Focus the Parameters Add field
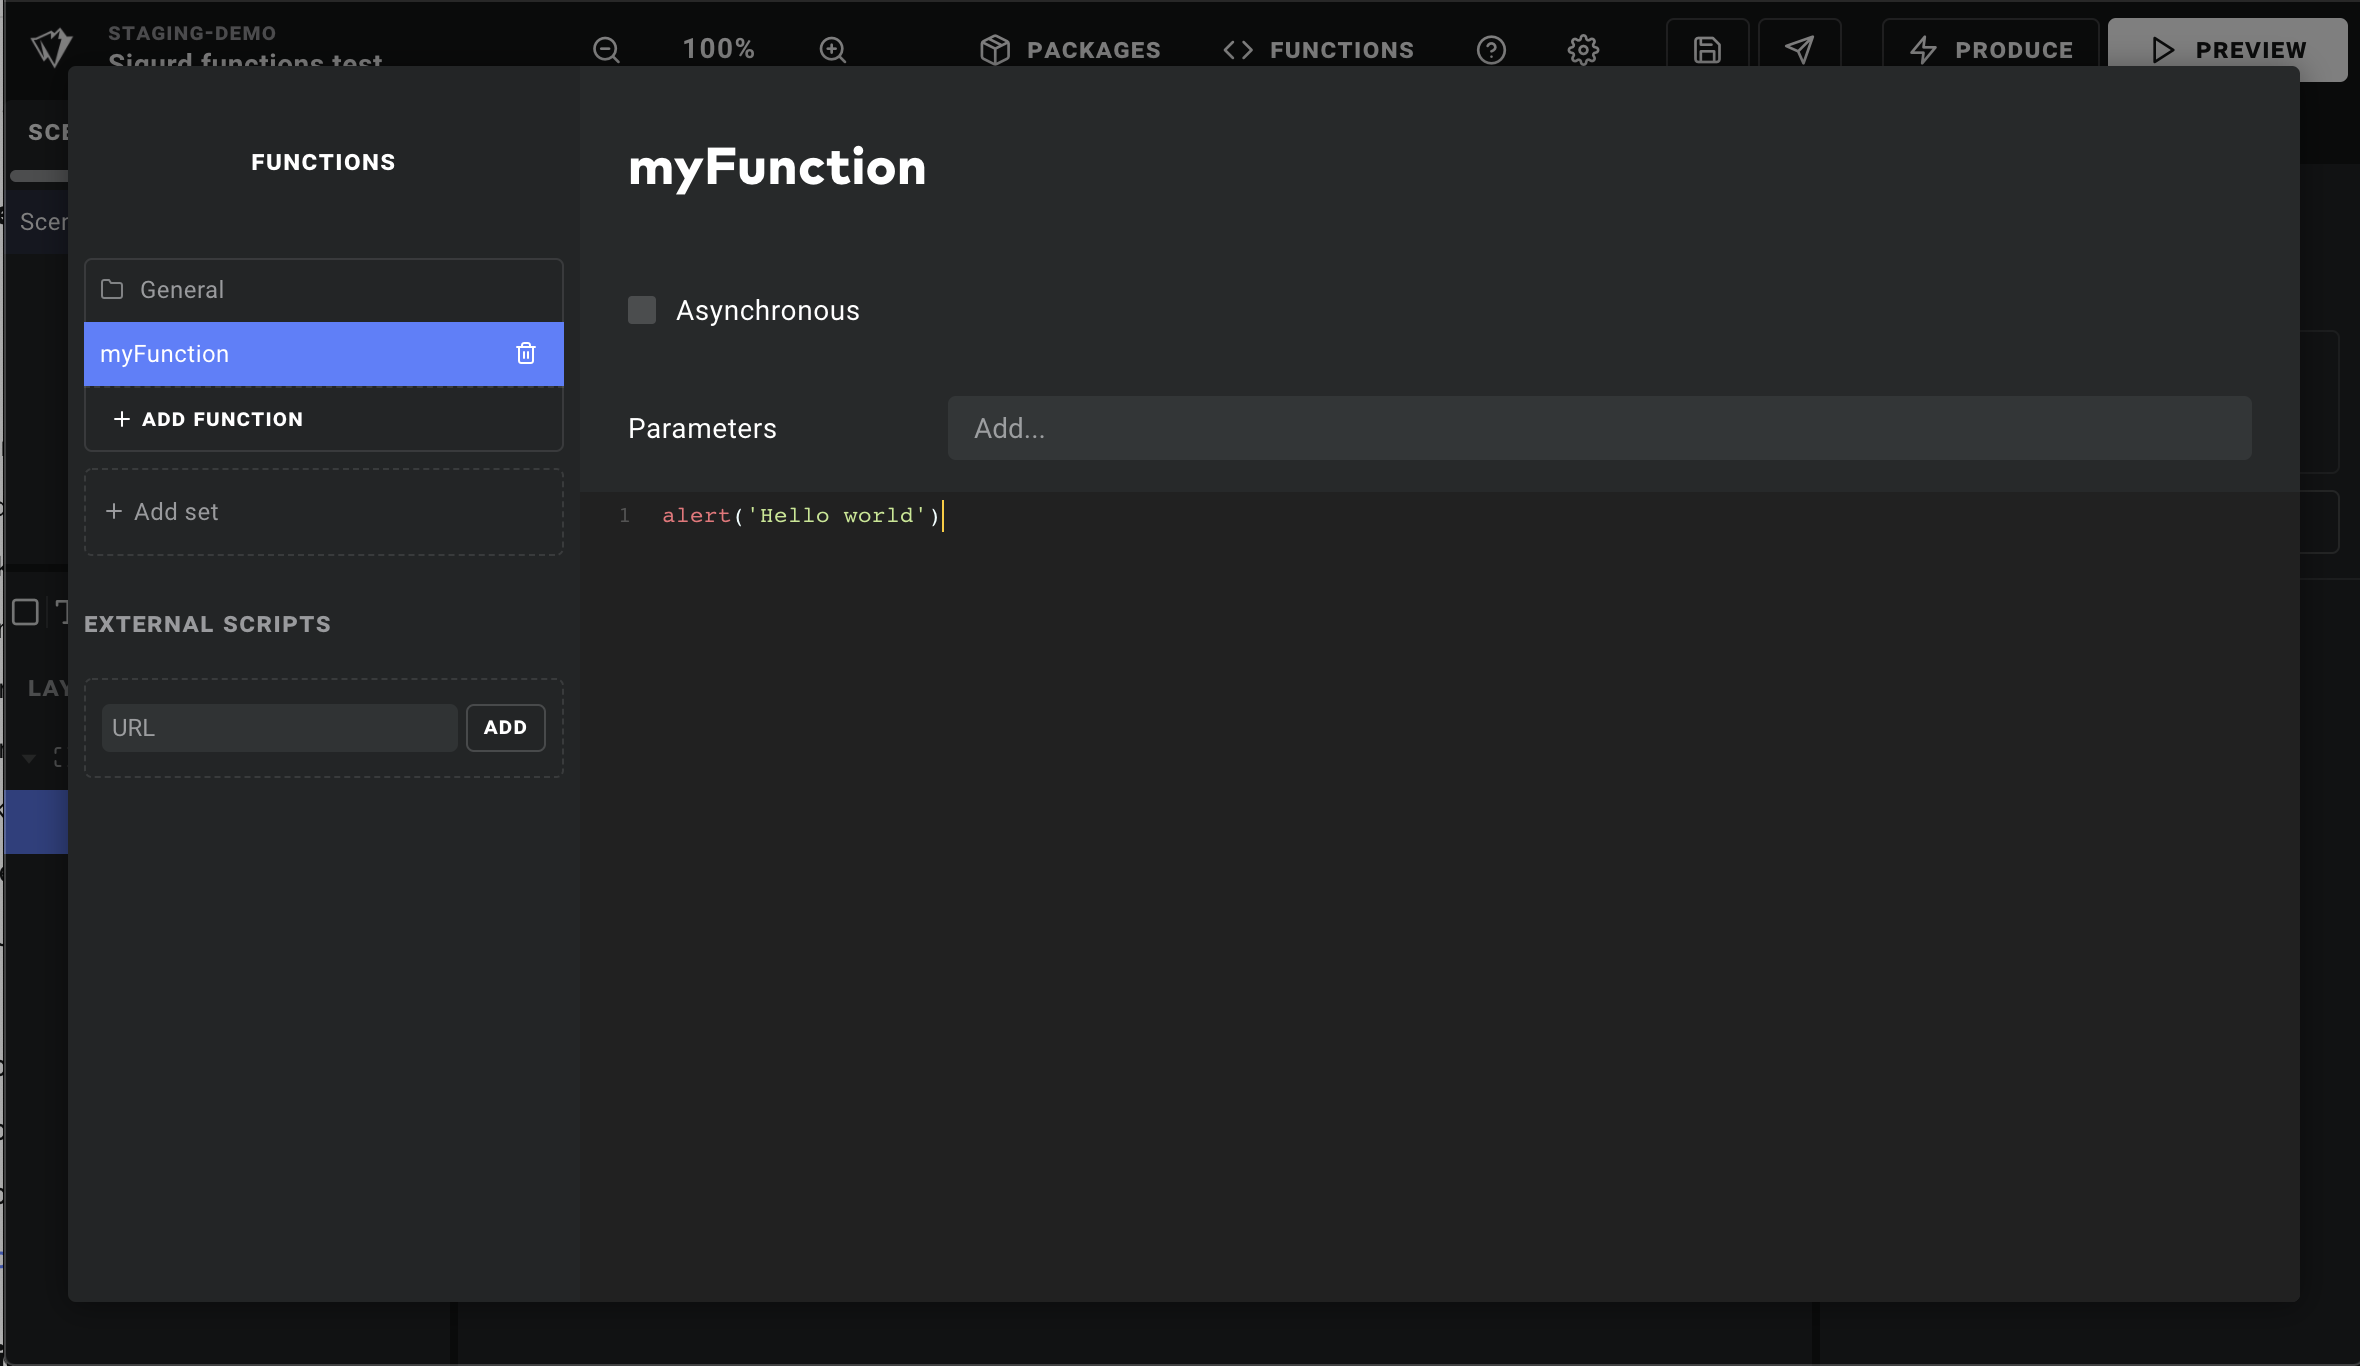Viewport: 2360px width, 1366px height. click(x=1600, y=428)
